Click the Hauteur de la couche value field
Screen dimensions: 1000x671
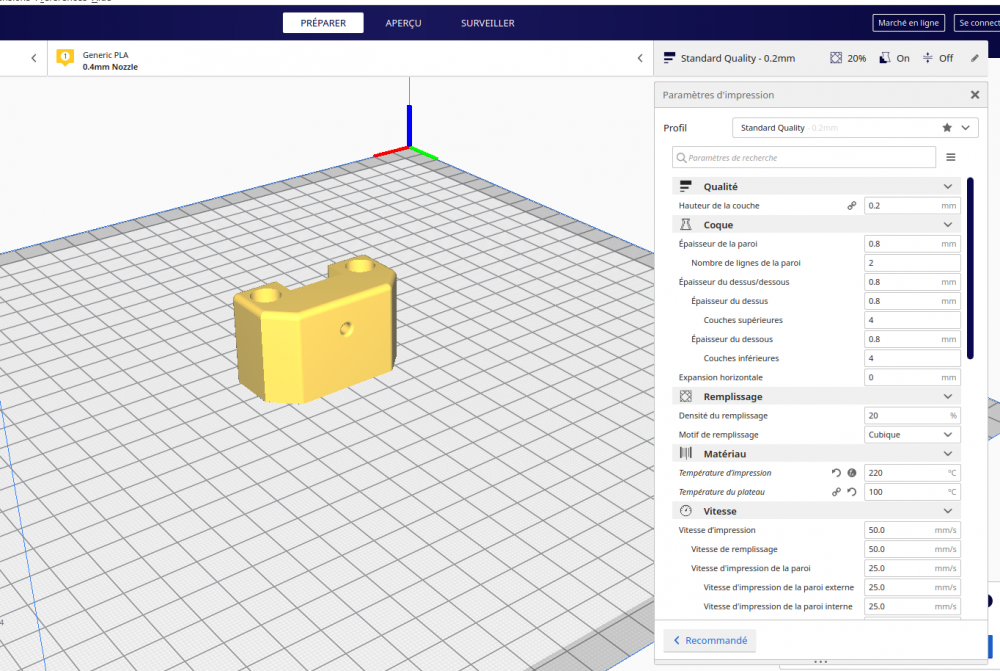coord(912,205)
